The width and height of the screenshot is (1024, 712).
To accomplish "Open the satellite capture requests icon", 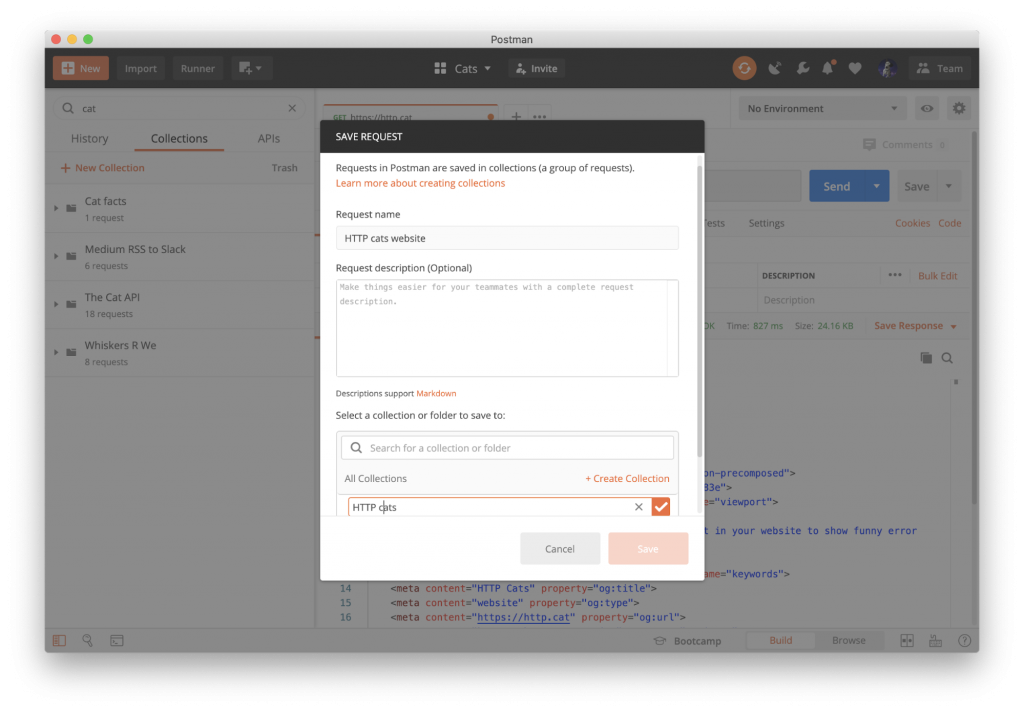I will pyautogui.click(x=775, y=68).
